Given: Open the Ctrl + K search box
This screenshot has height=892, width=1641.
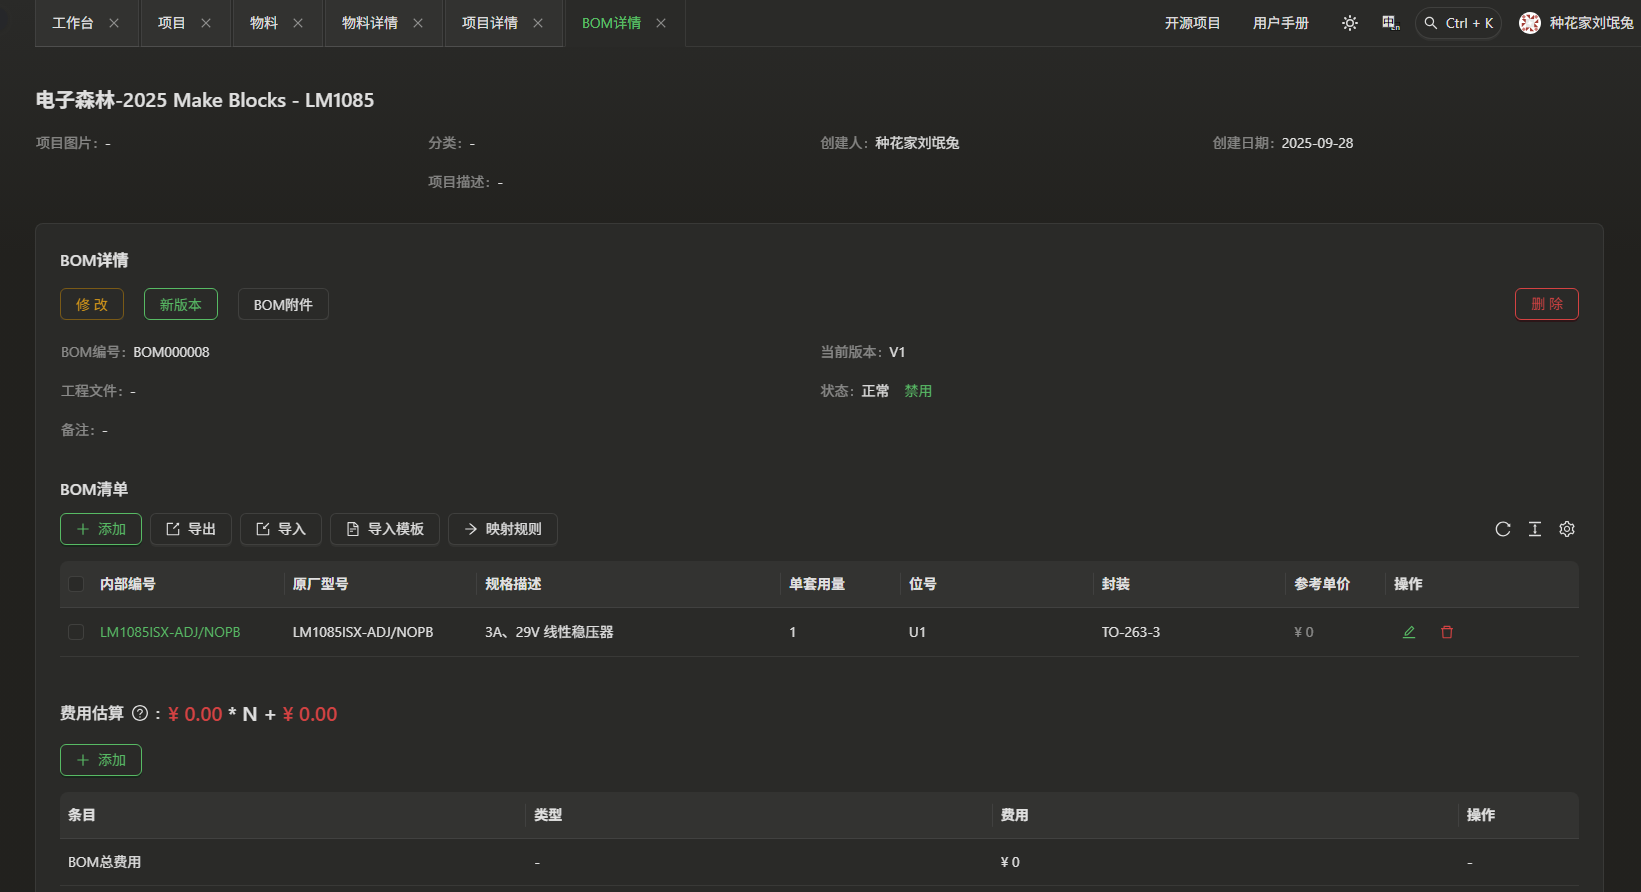Looking at the screenshot, I should pos(1458,23).
